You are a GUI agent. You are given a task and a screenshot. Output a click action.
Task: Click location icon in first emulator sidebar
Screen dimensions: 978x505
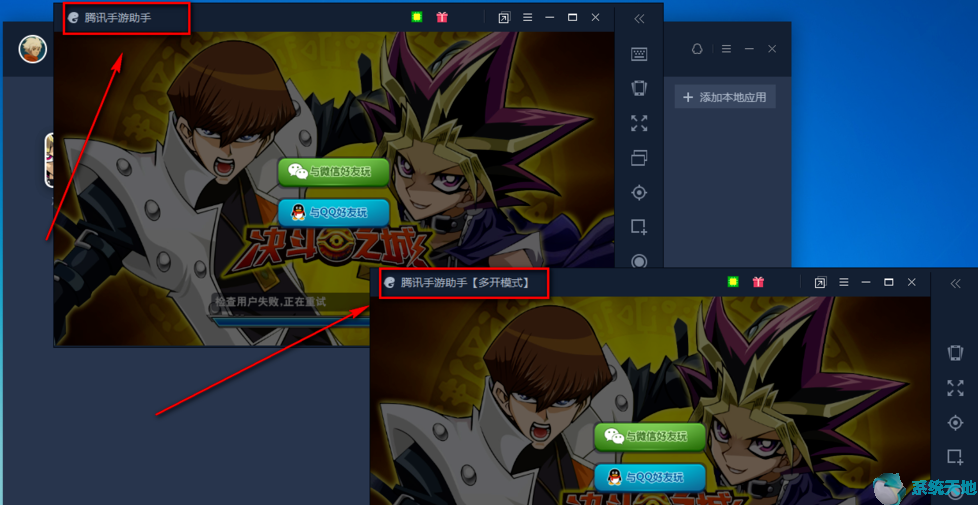tap(639, 193)
